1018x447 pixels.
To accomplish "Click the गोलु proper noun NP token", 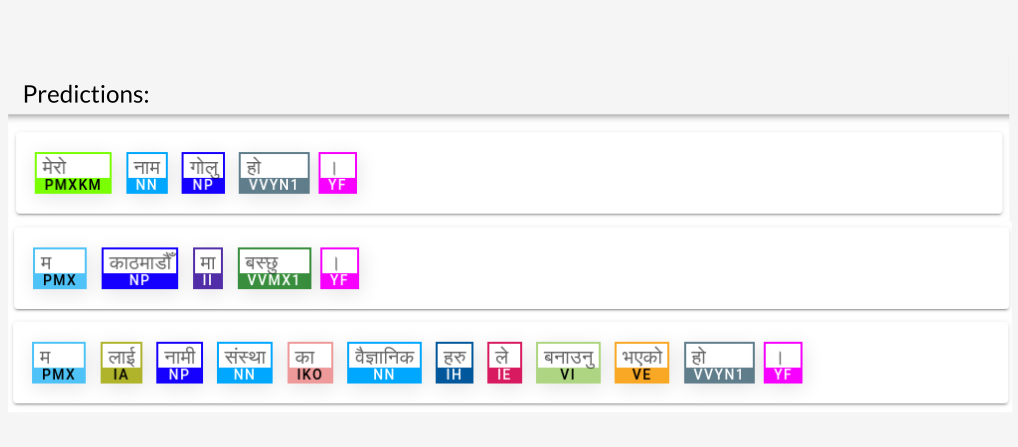I will (203, 173).
